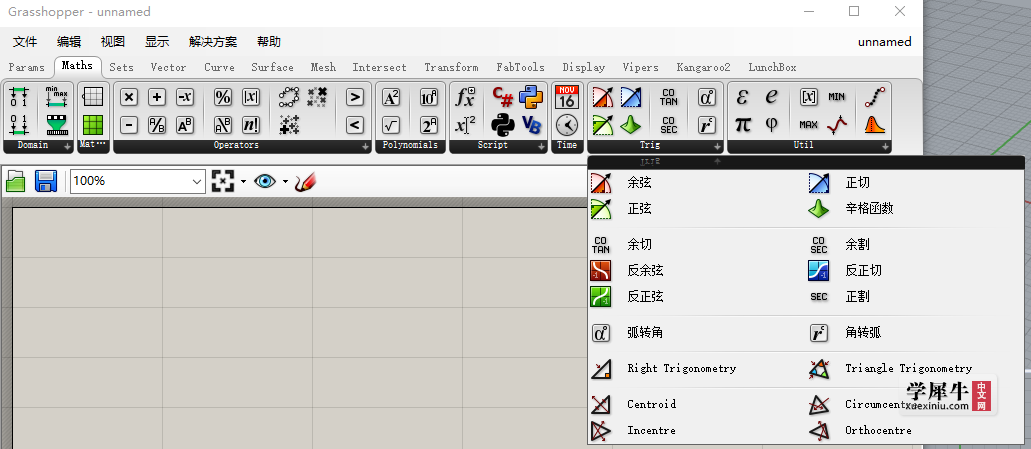Switch to the Vector tab
Image resolution: width=1031 pixels, height=449 pixels.
point(168,67)
